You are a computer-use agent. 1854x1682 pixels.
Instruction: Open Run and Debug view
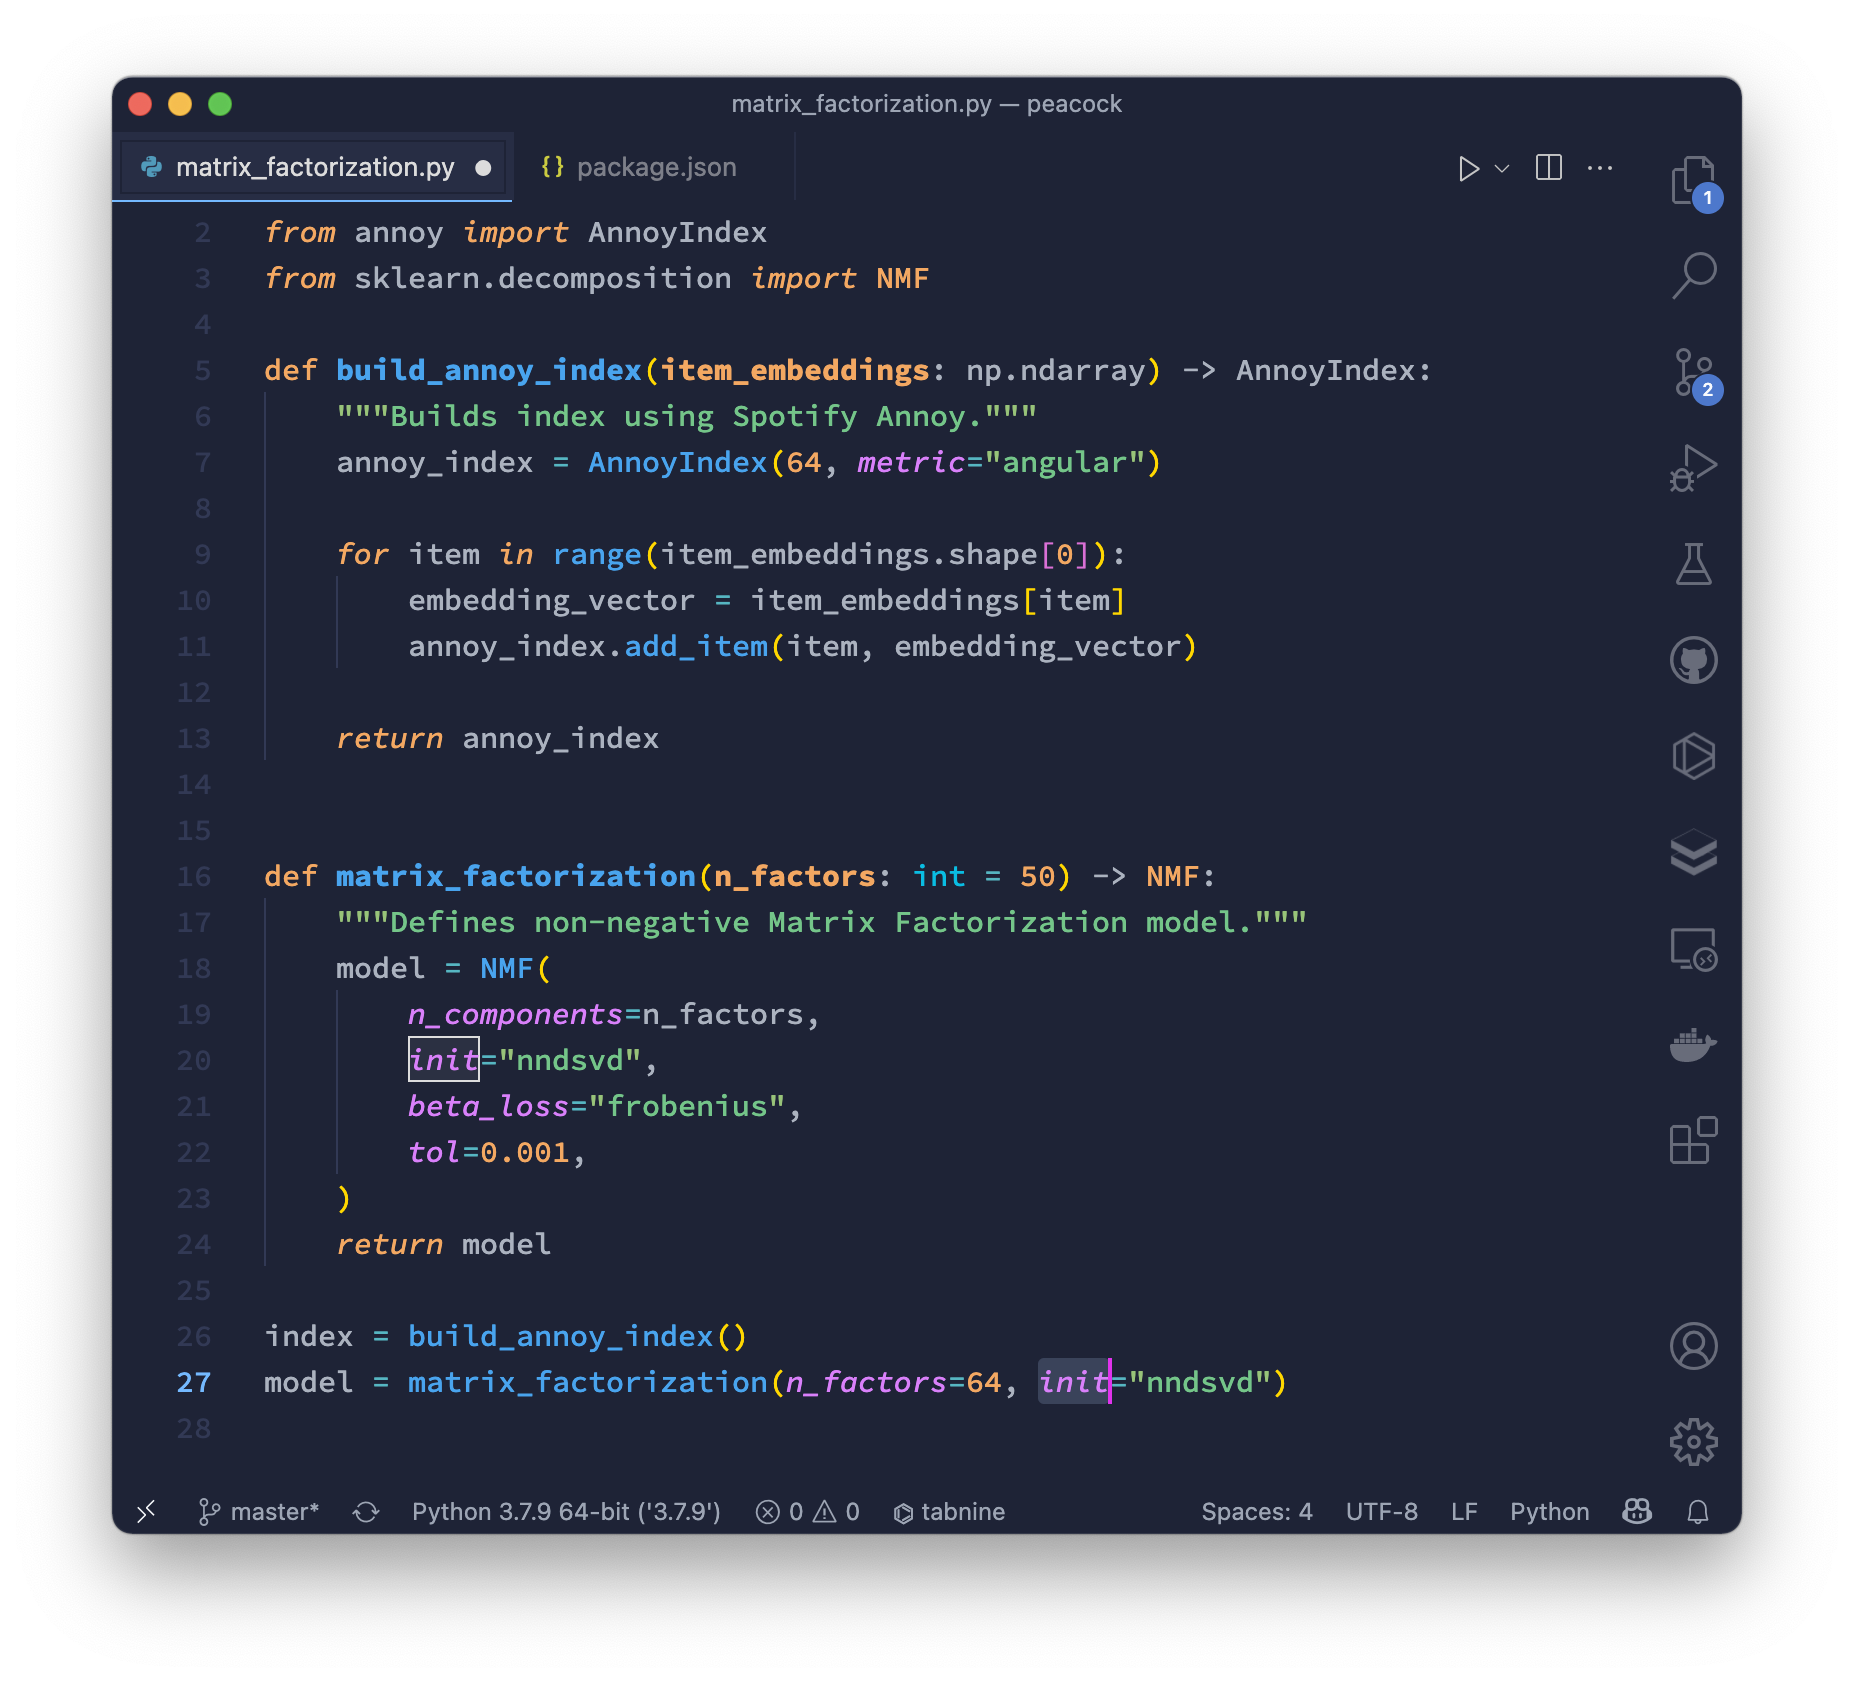1693,467
